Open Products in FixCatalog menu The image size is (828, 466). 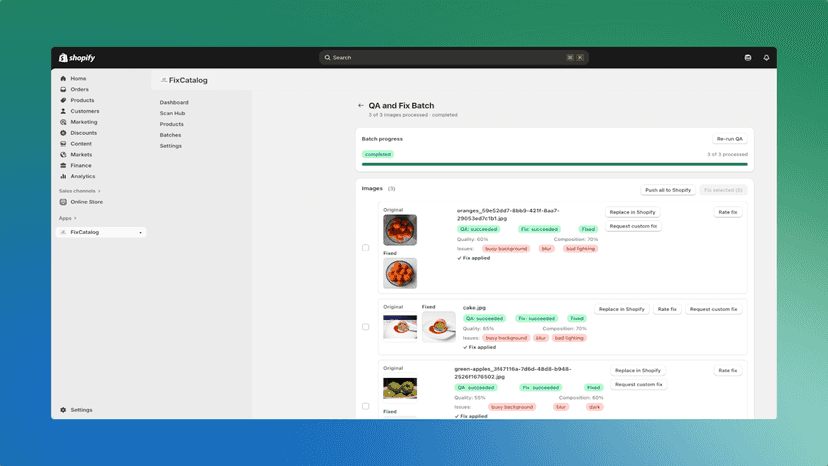(x=172, y=124)
